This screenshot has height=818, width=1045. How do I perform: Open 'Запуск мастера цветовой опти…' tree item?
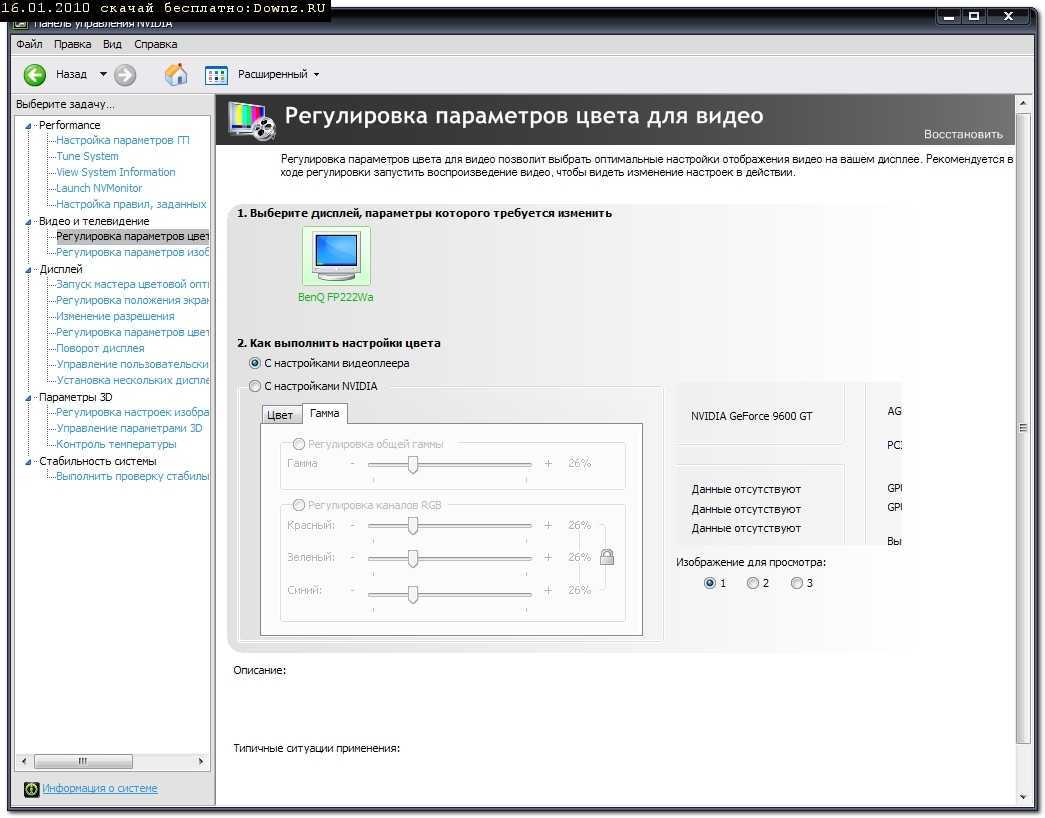[x=133, y=284]
